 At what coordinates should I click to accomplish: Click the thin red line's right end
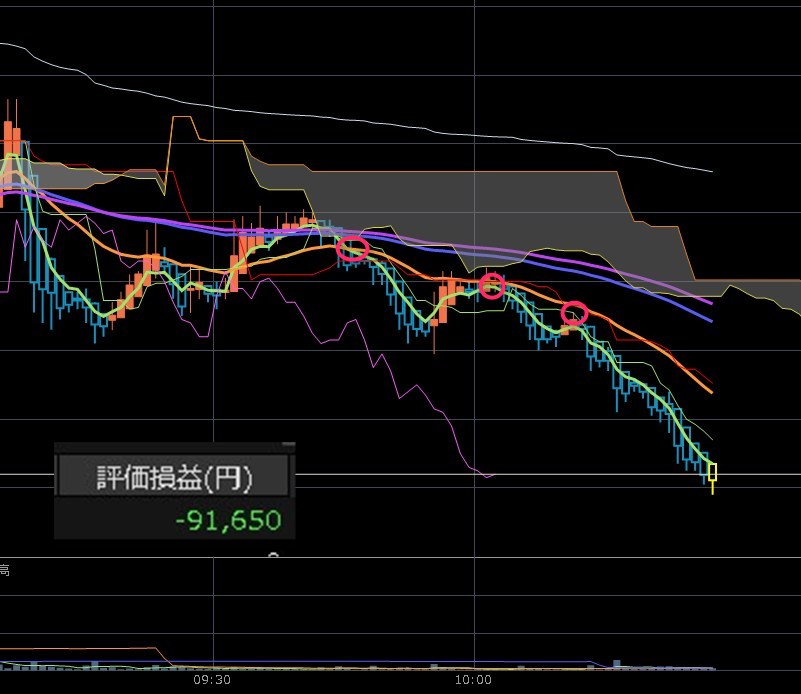click(713, 385)
